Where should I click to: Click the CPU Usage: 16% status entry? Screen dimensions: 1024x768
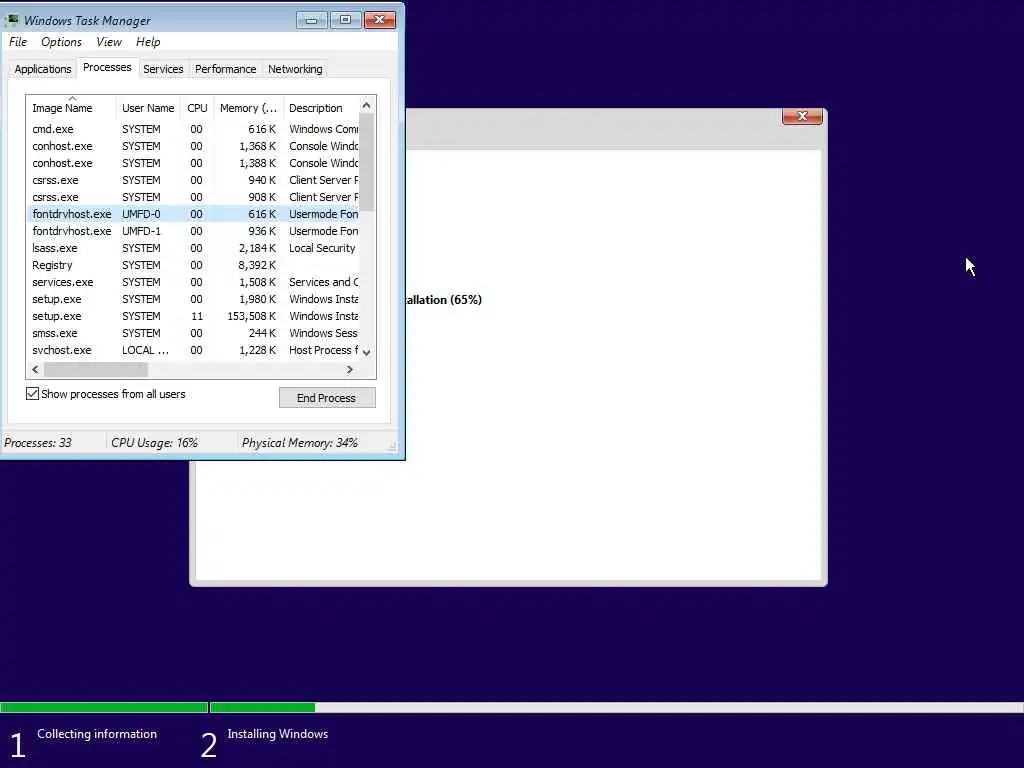[155, 443]
